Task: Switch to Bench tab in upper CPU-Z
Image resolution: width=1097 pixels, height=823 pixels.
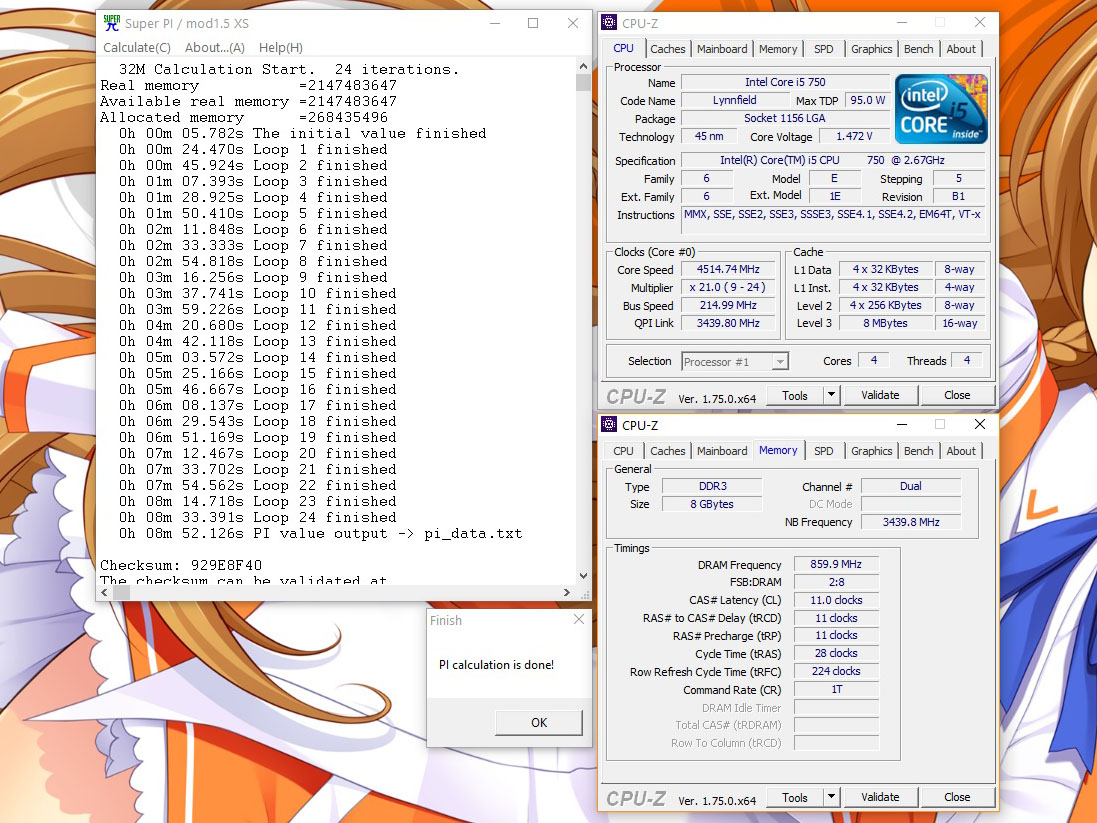Action: [x=919, y=49]
